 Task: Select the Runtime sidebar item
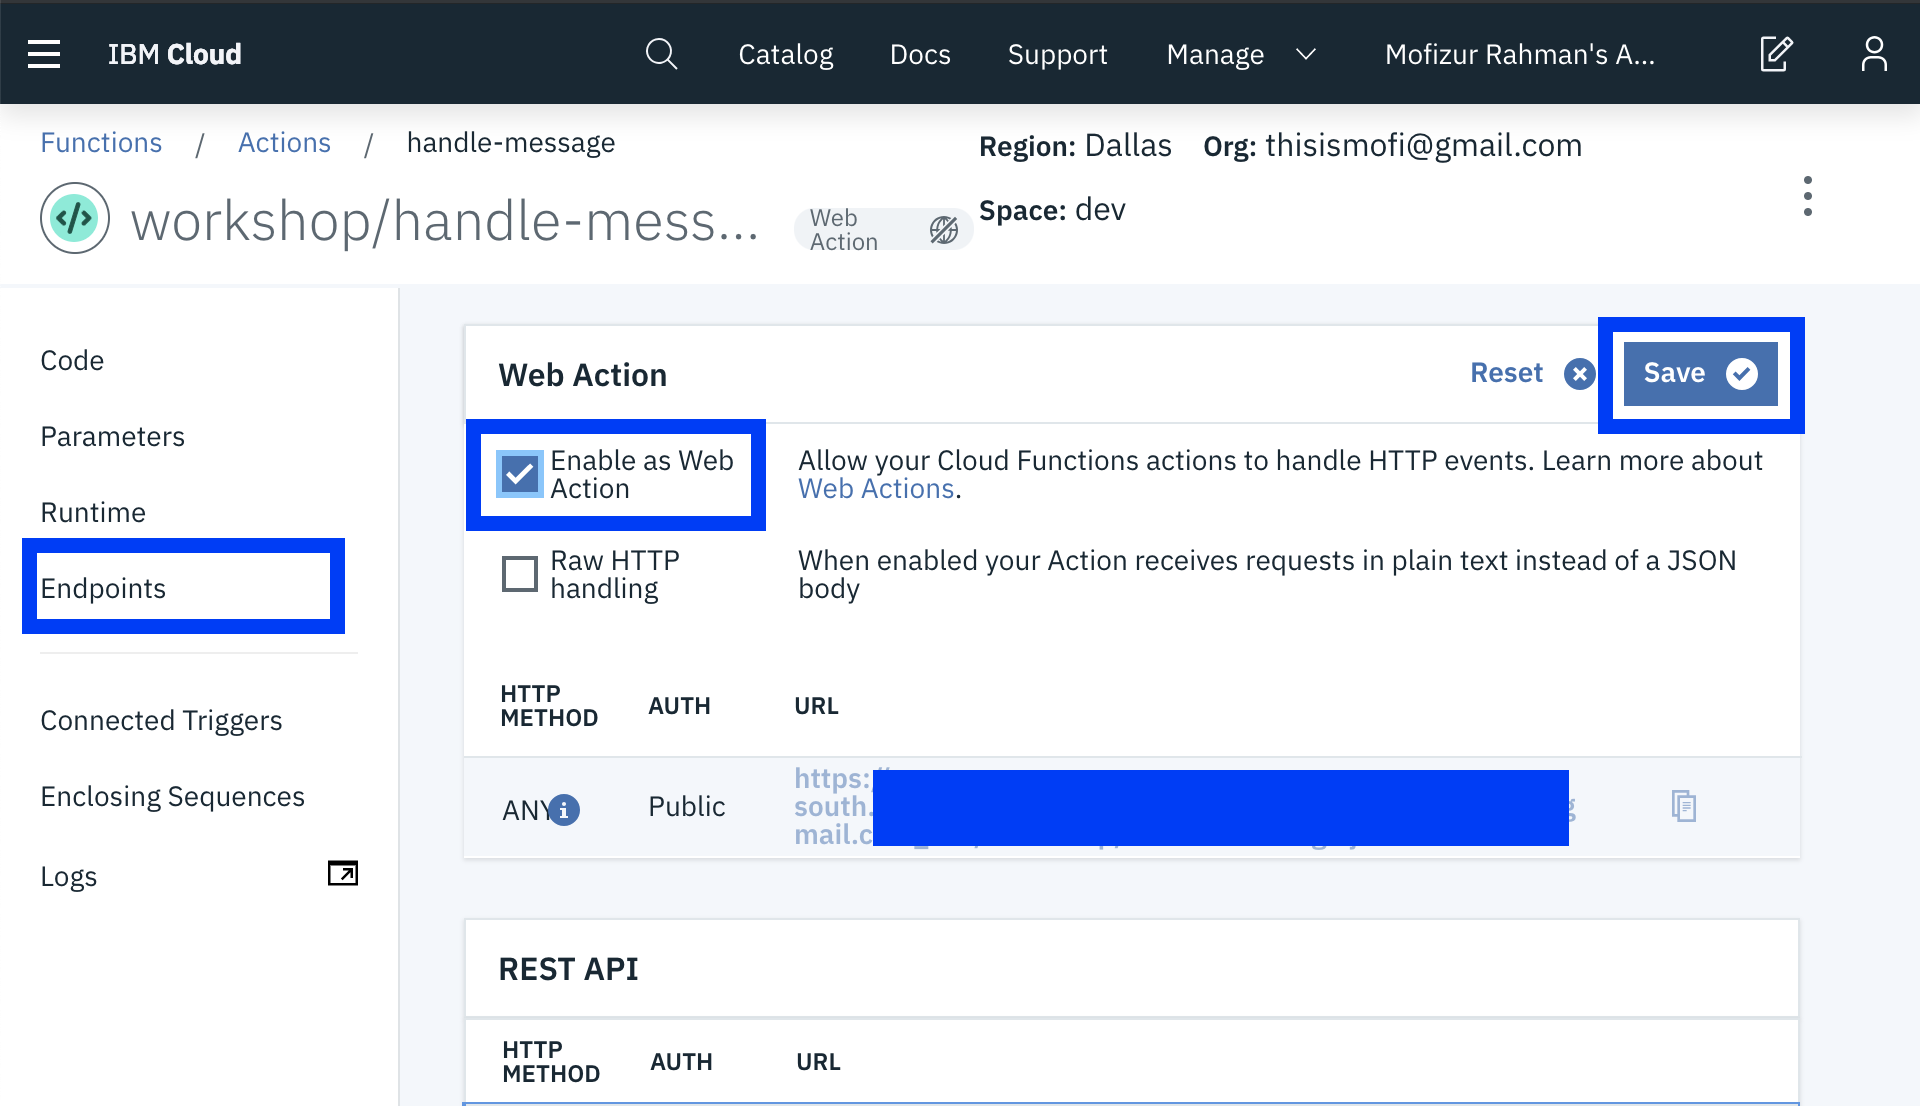click(x=93, y=512)
